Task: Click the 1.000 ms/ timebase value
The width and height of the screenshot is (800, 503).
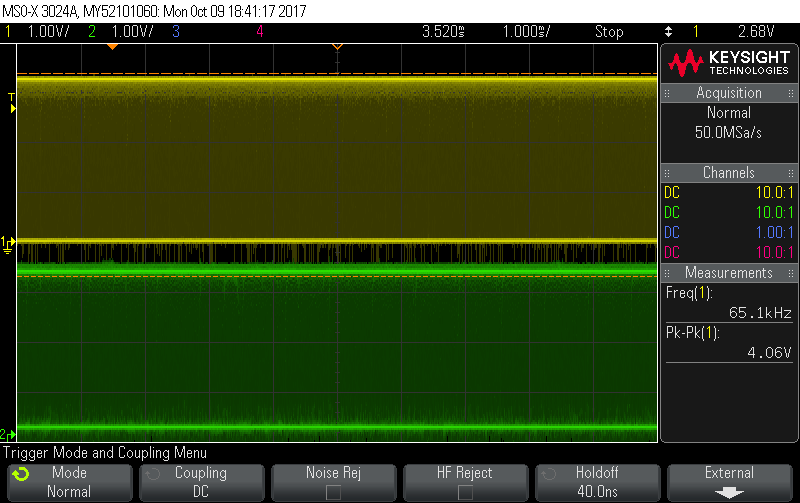Action: point(527,32)
